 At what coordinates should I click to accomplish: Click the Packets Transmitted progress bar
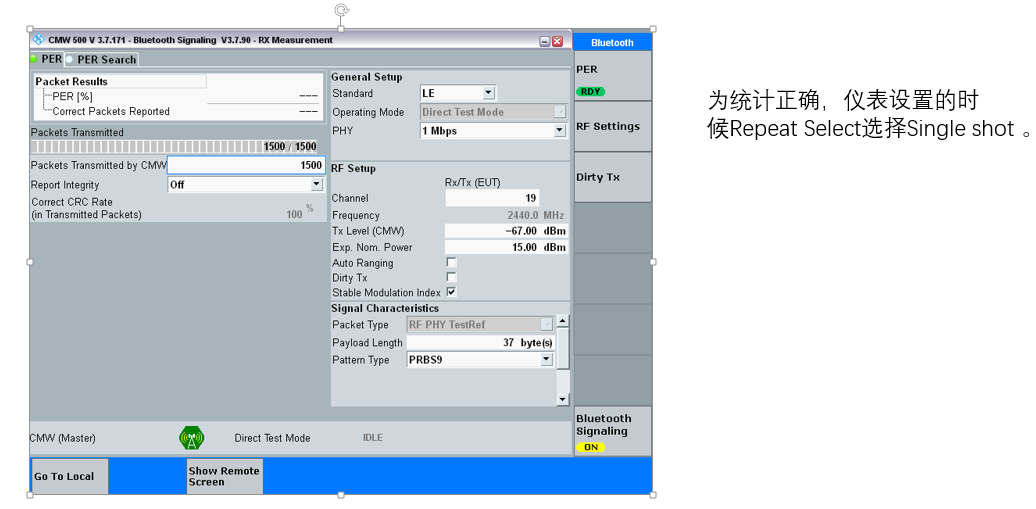(x=175, y=147)
